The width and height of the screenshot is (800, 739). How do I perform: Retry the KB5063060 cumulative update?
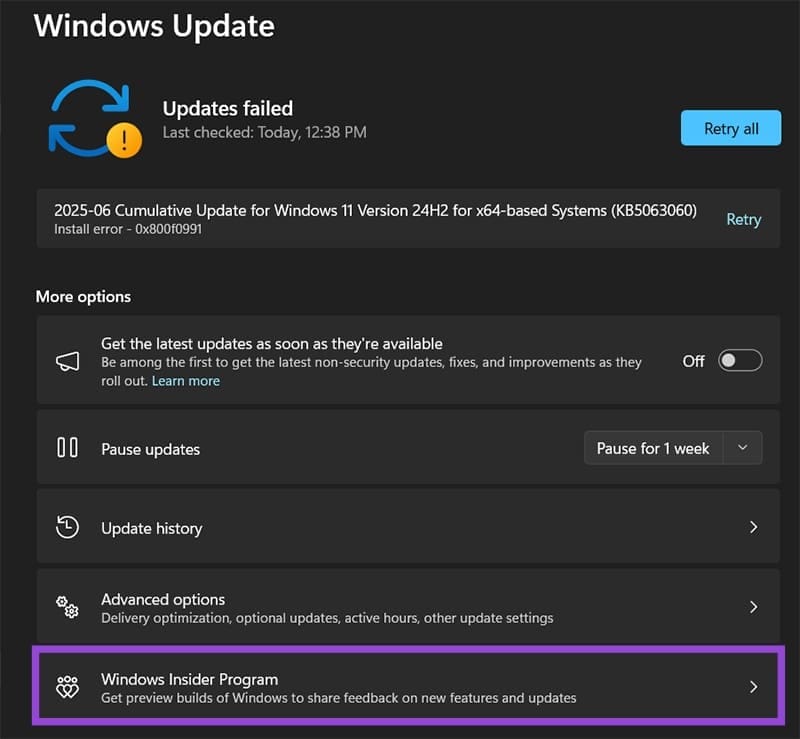(x=743, y=219)
